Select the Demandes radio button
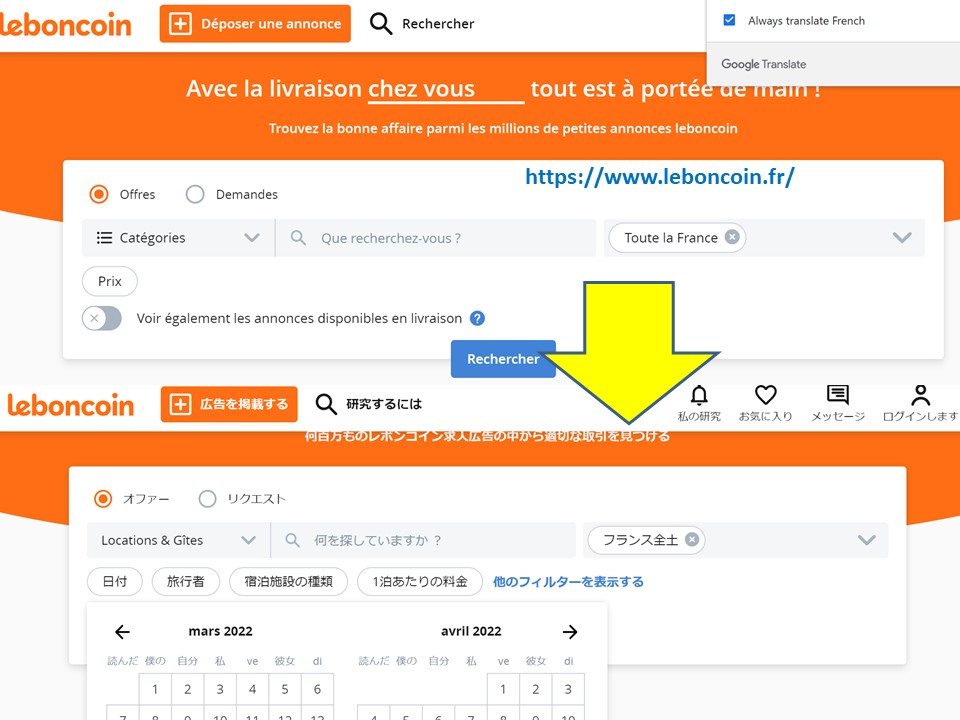960x720 pixels. tap(195, 194)
